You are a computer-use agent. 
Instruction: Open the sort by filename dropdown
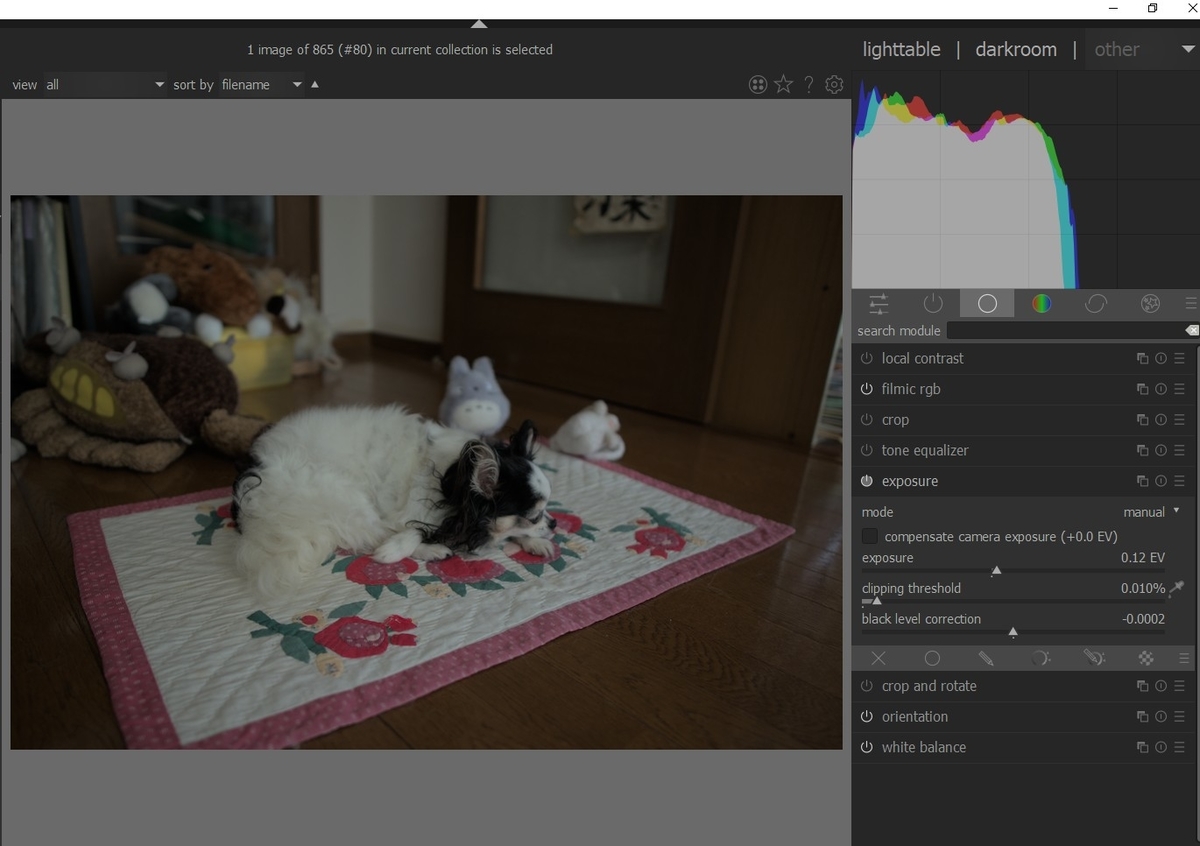coord(261,85)
